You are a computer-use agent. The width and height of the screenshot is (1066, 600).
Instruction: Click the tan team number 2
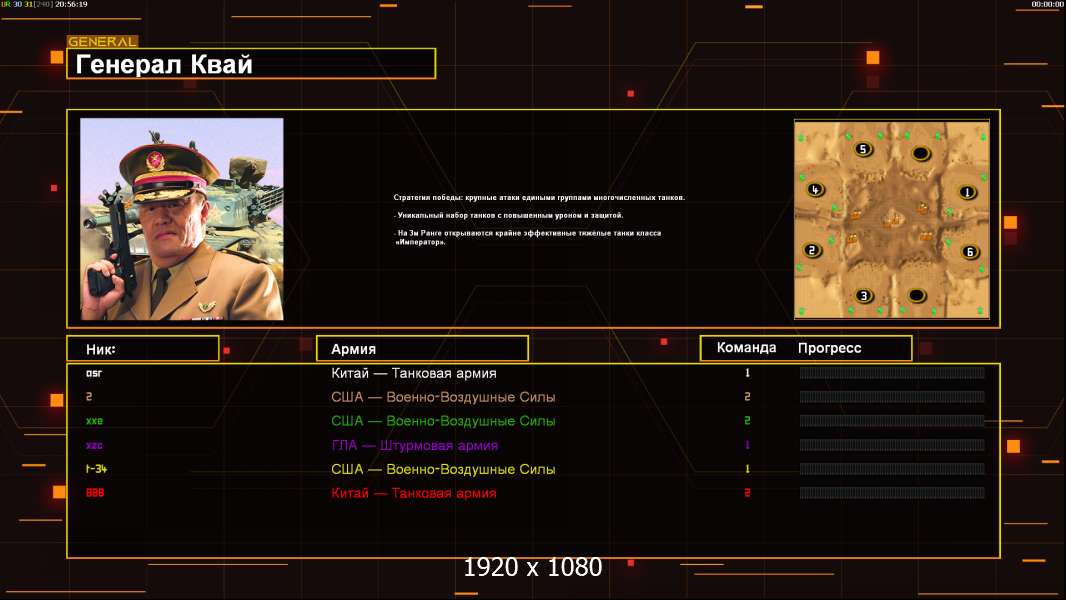(747, 396)
